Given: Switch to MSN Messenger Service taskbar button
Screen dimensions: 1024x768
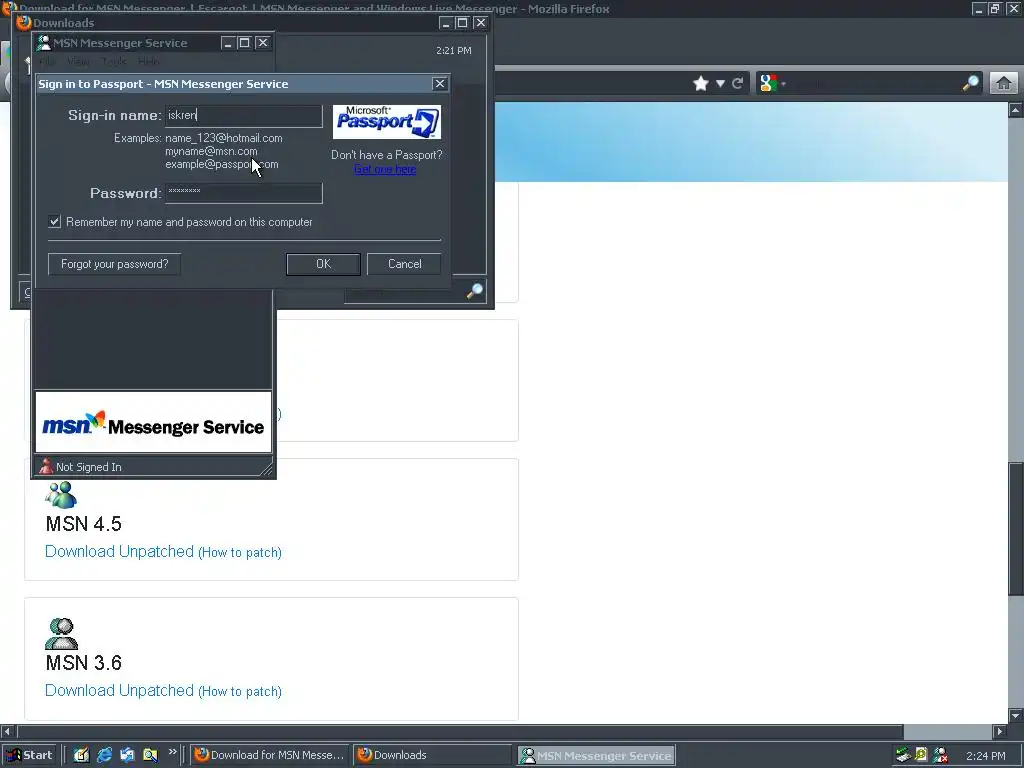Looking at the screenshot, I should (x=596, y=756).
